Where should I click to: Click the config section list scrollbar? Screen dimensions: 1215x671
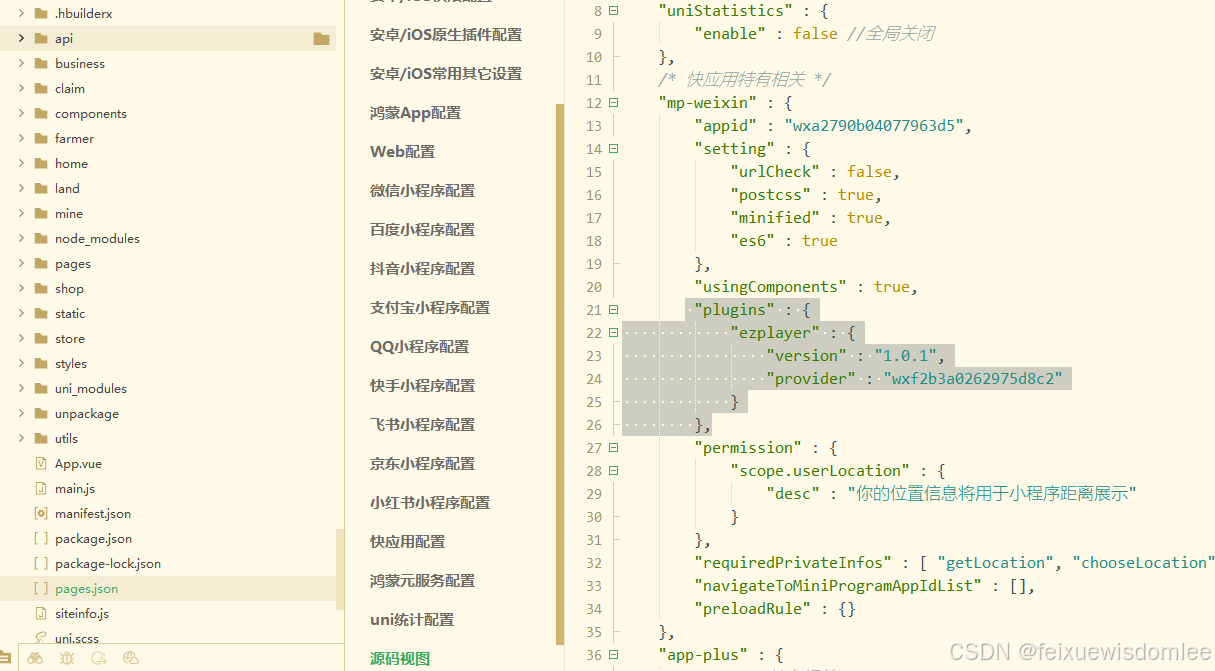(x=560, y=372)
